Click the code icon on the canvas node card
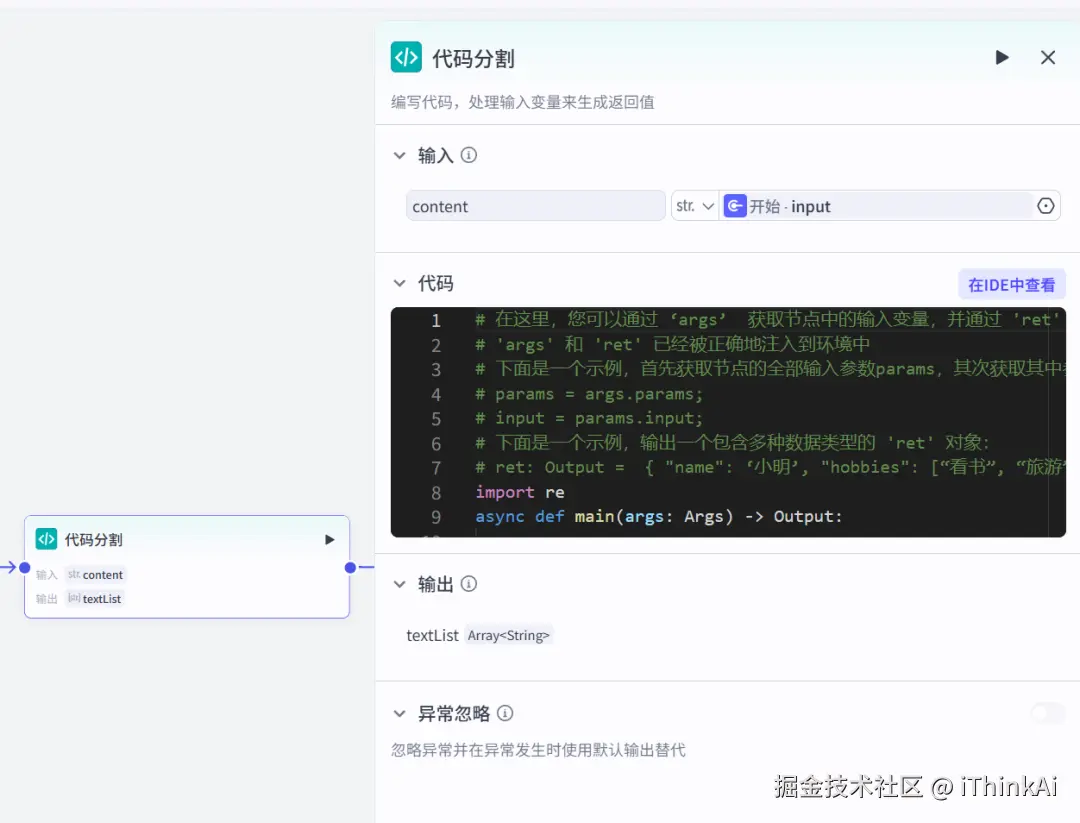Screen dimensions: 1080x823 point(46,539)
